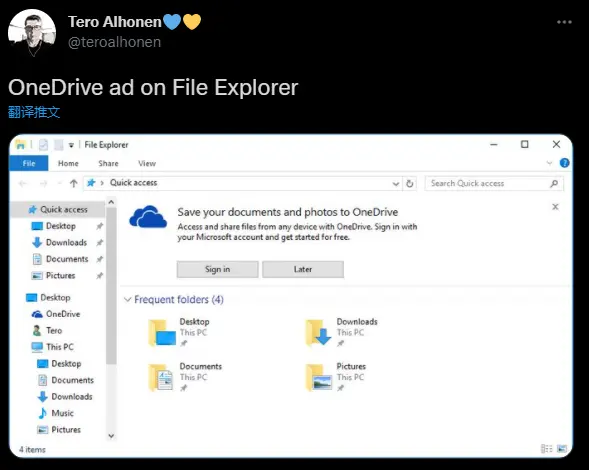Open the Quick Access Toolbar customize dropdown
This screenshot has height=470, width=589.
71,145
